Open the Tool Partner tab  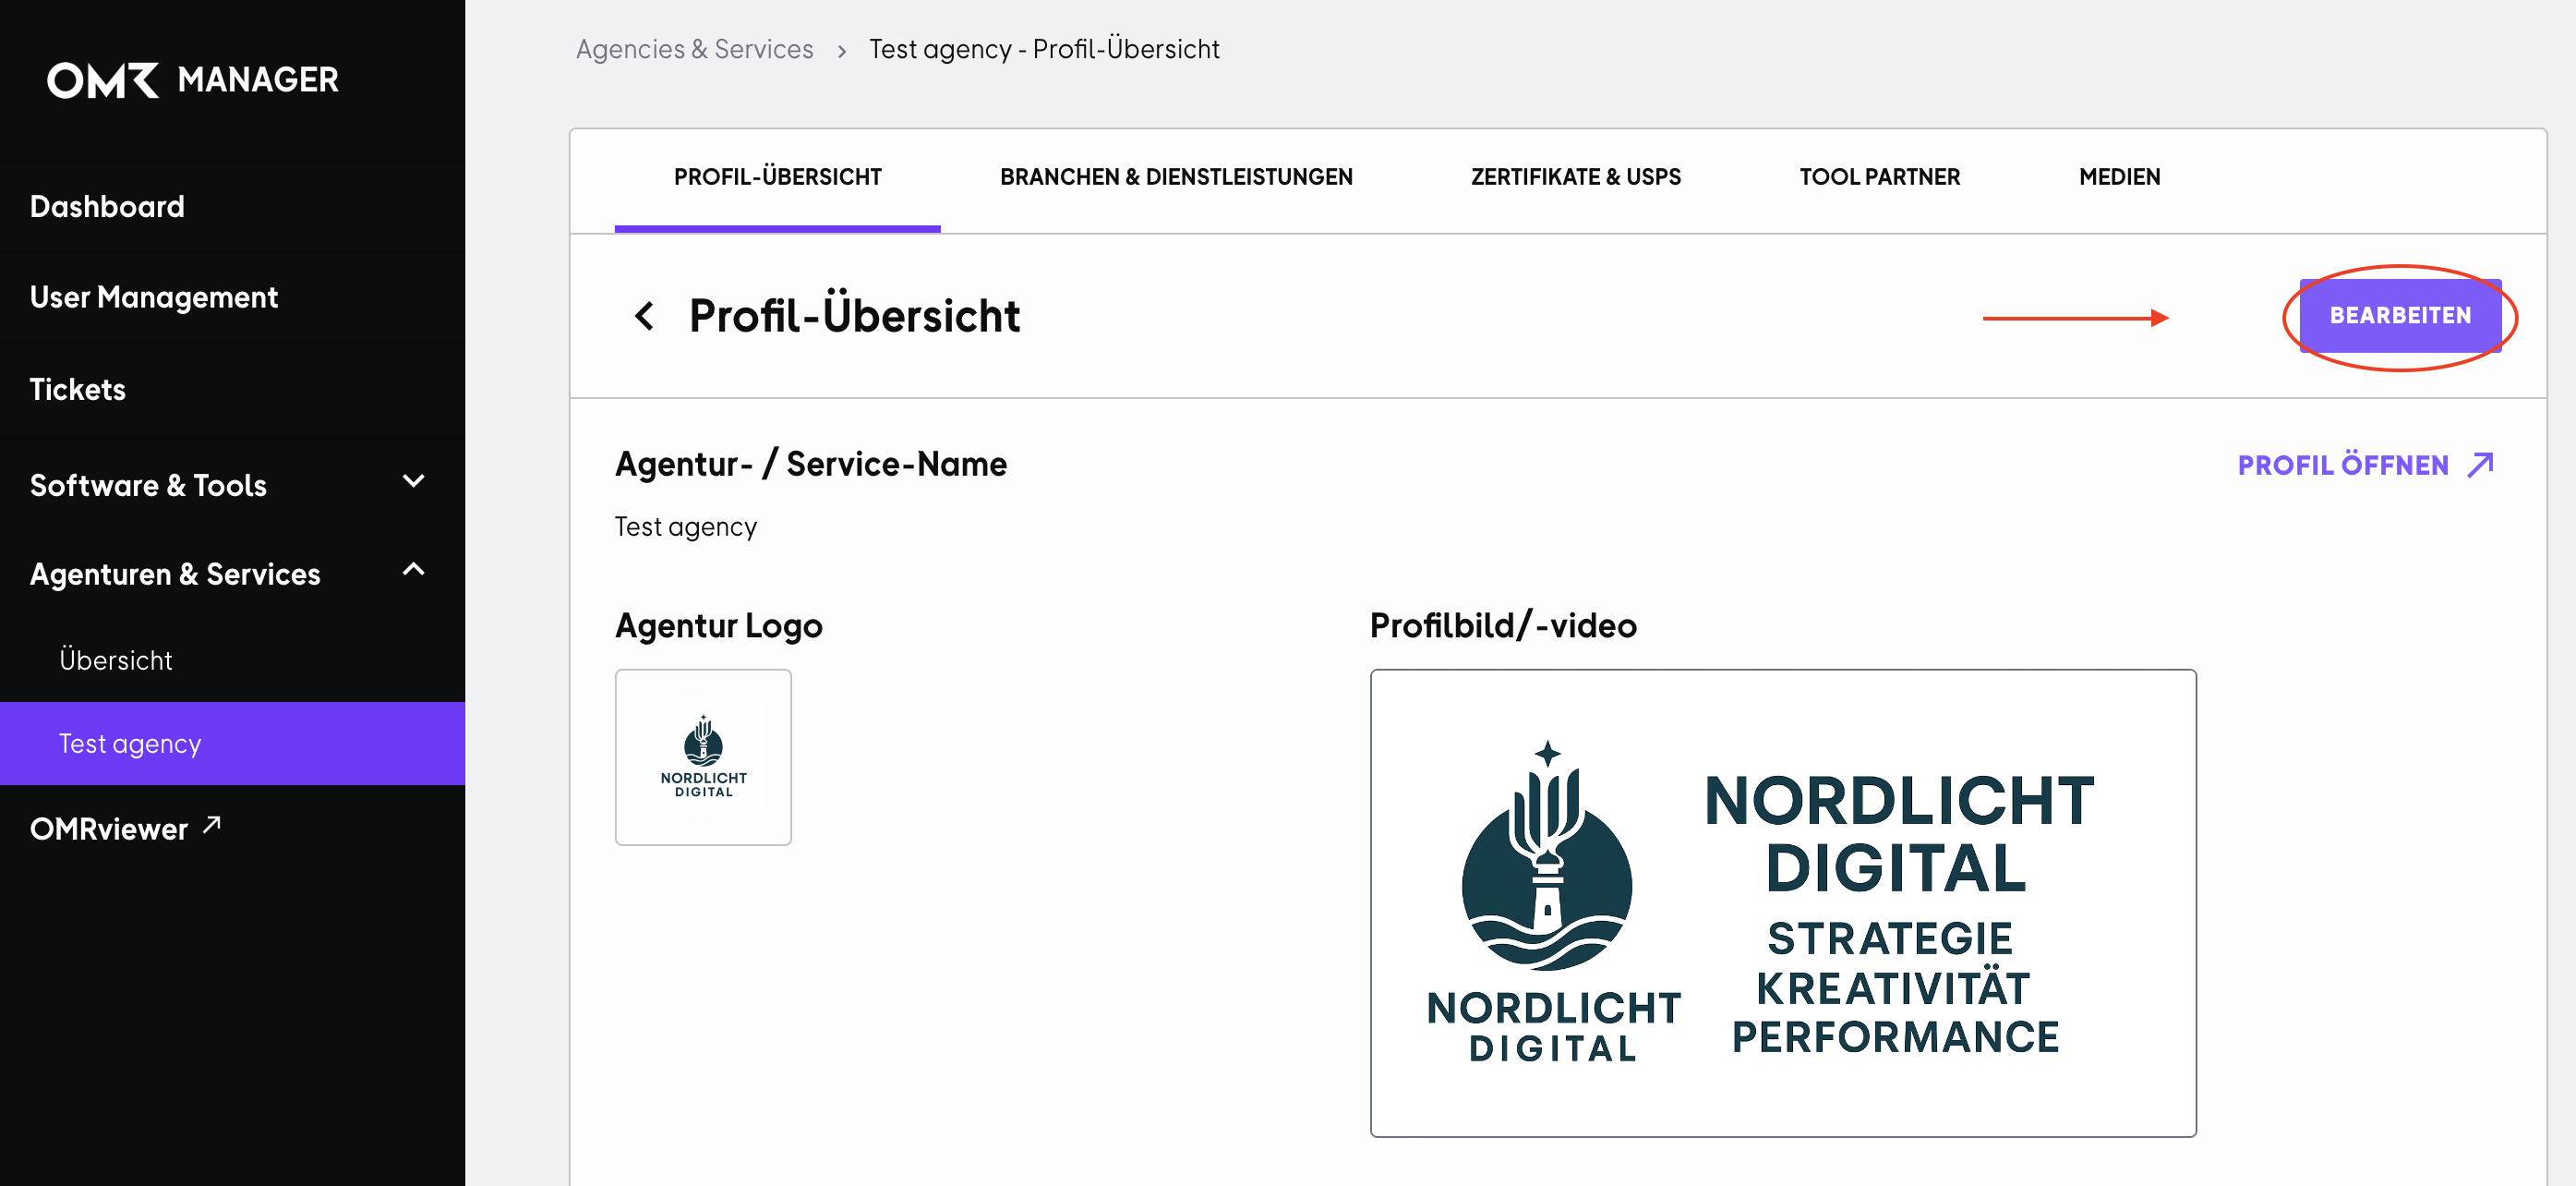1880,177
